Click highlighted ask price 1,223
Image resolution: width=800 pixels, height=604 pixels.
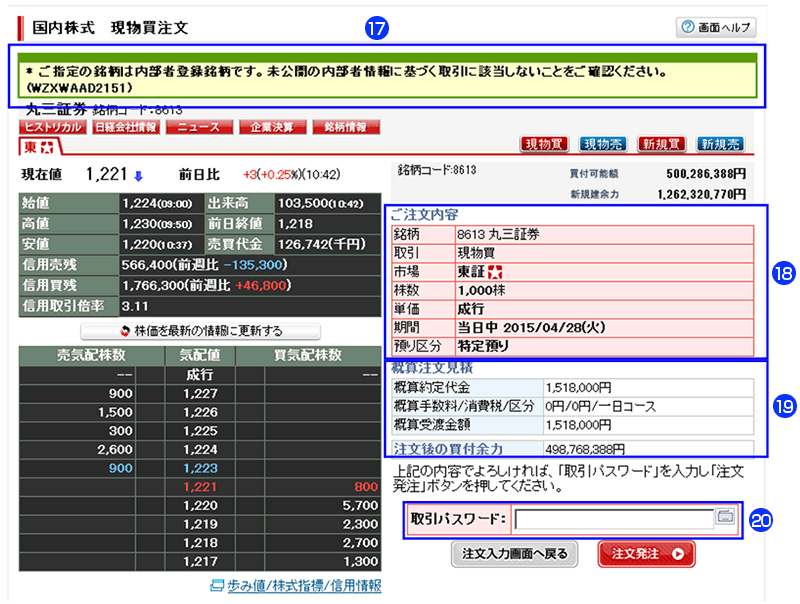click(x=200, y=468)
